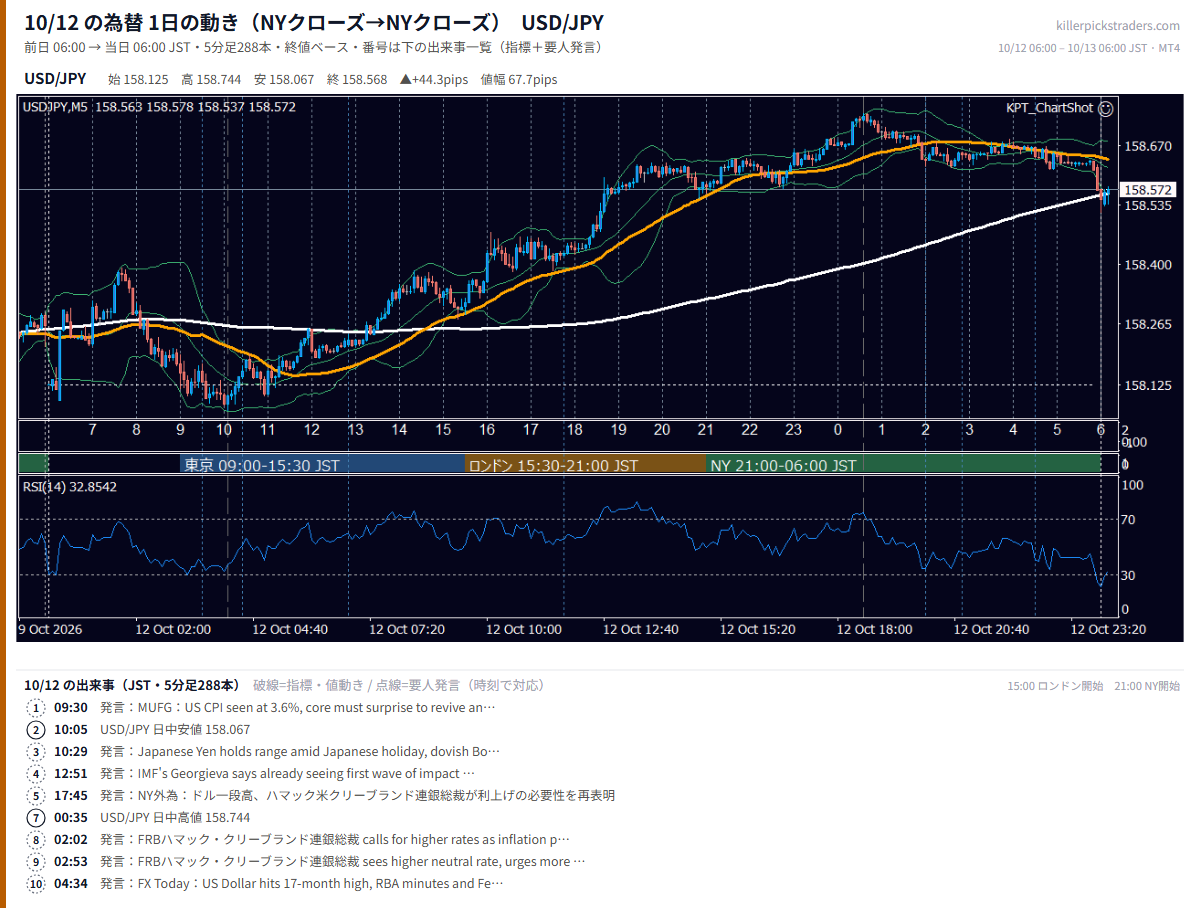The height and width of the screenshot is (908, 1200).
Task: Click the ▲+44.3pips change value
Action: tap(435, 79)
